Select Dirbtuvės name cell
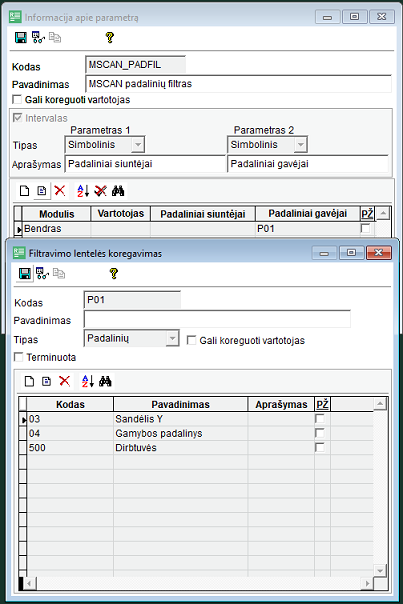This screenshot has height=604, width=403. tap(180, 448)
